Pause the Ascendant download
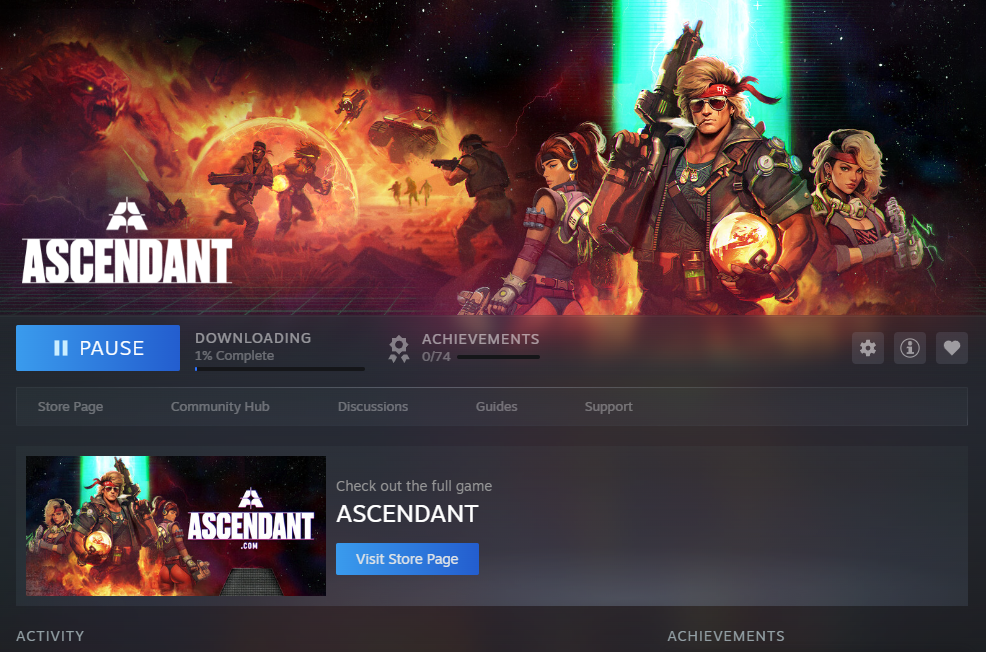This screenshot has height=652, width=986. tap(97, 348)
